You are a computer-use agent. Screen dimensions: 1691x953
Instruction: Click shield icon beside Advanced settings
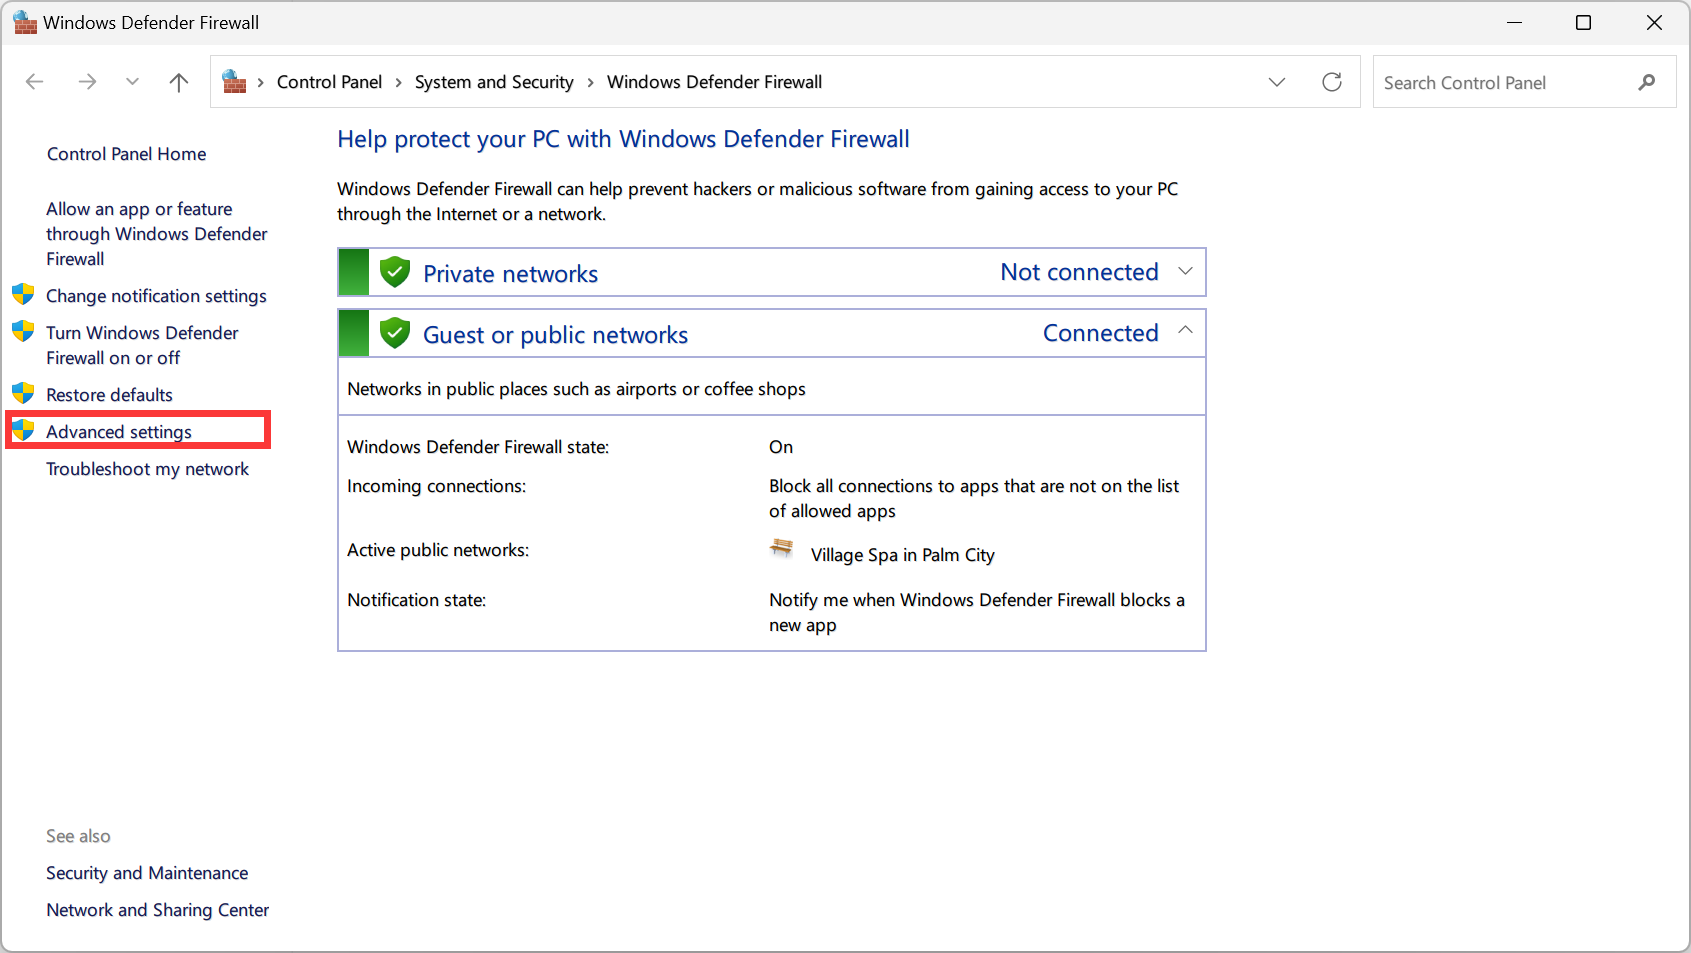click(x=23, y=431)
